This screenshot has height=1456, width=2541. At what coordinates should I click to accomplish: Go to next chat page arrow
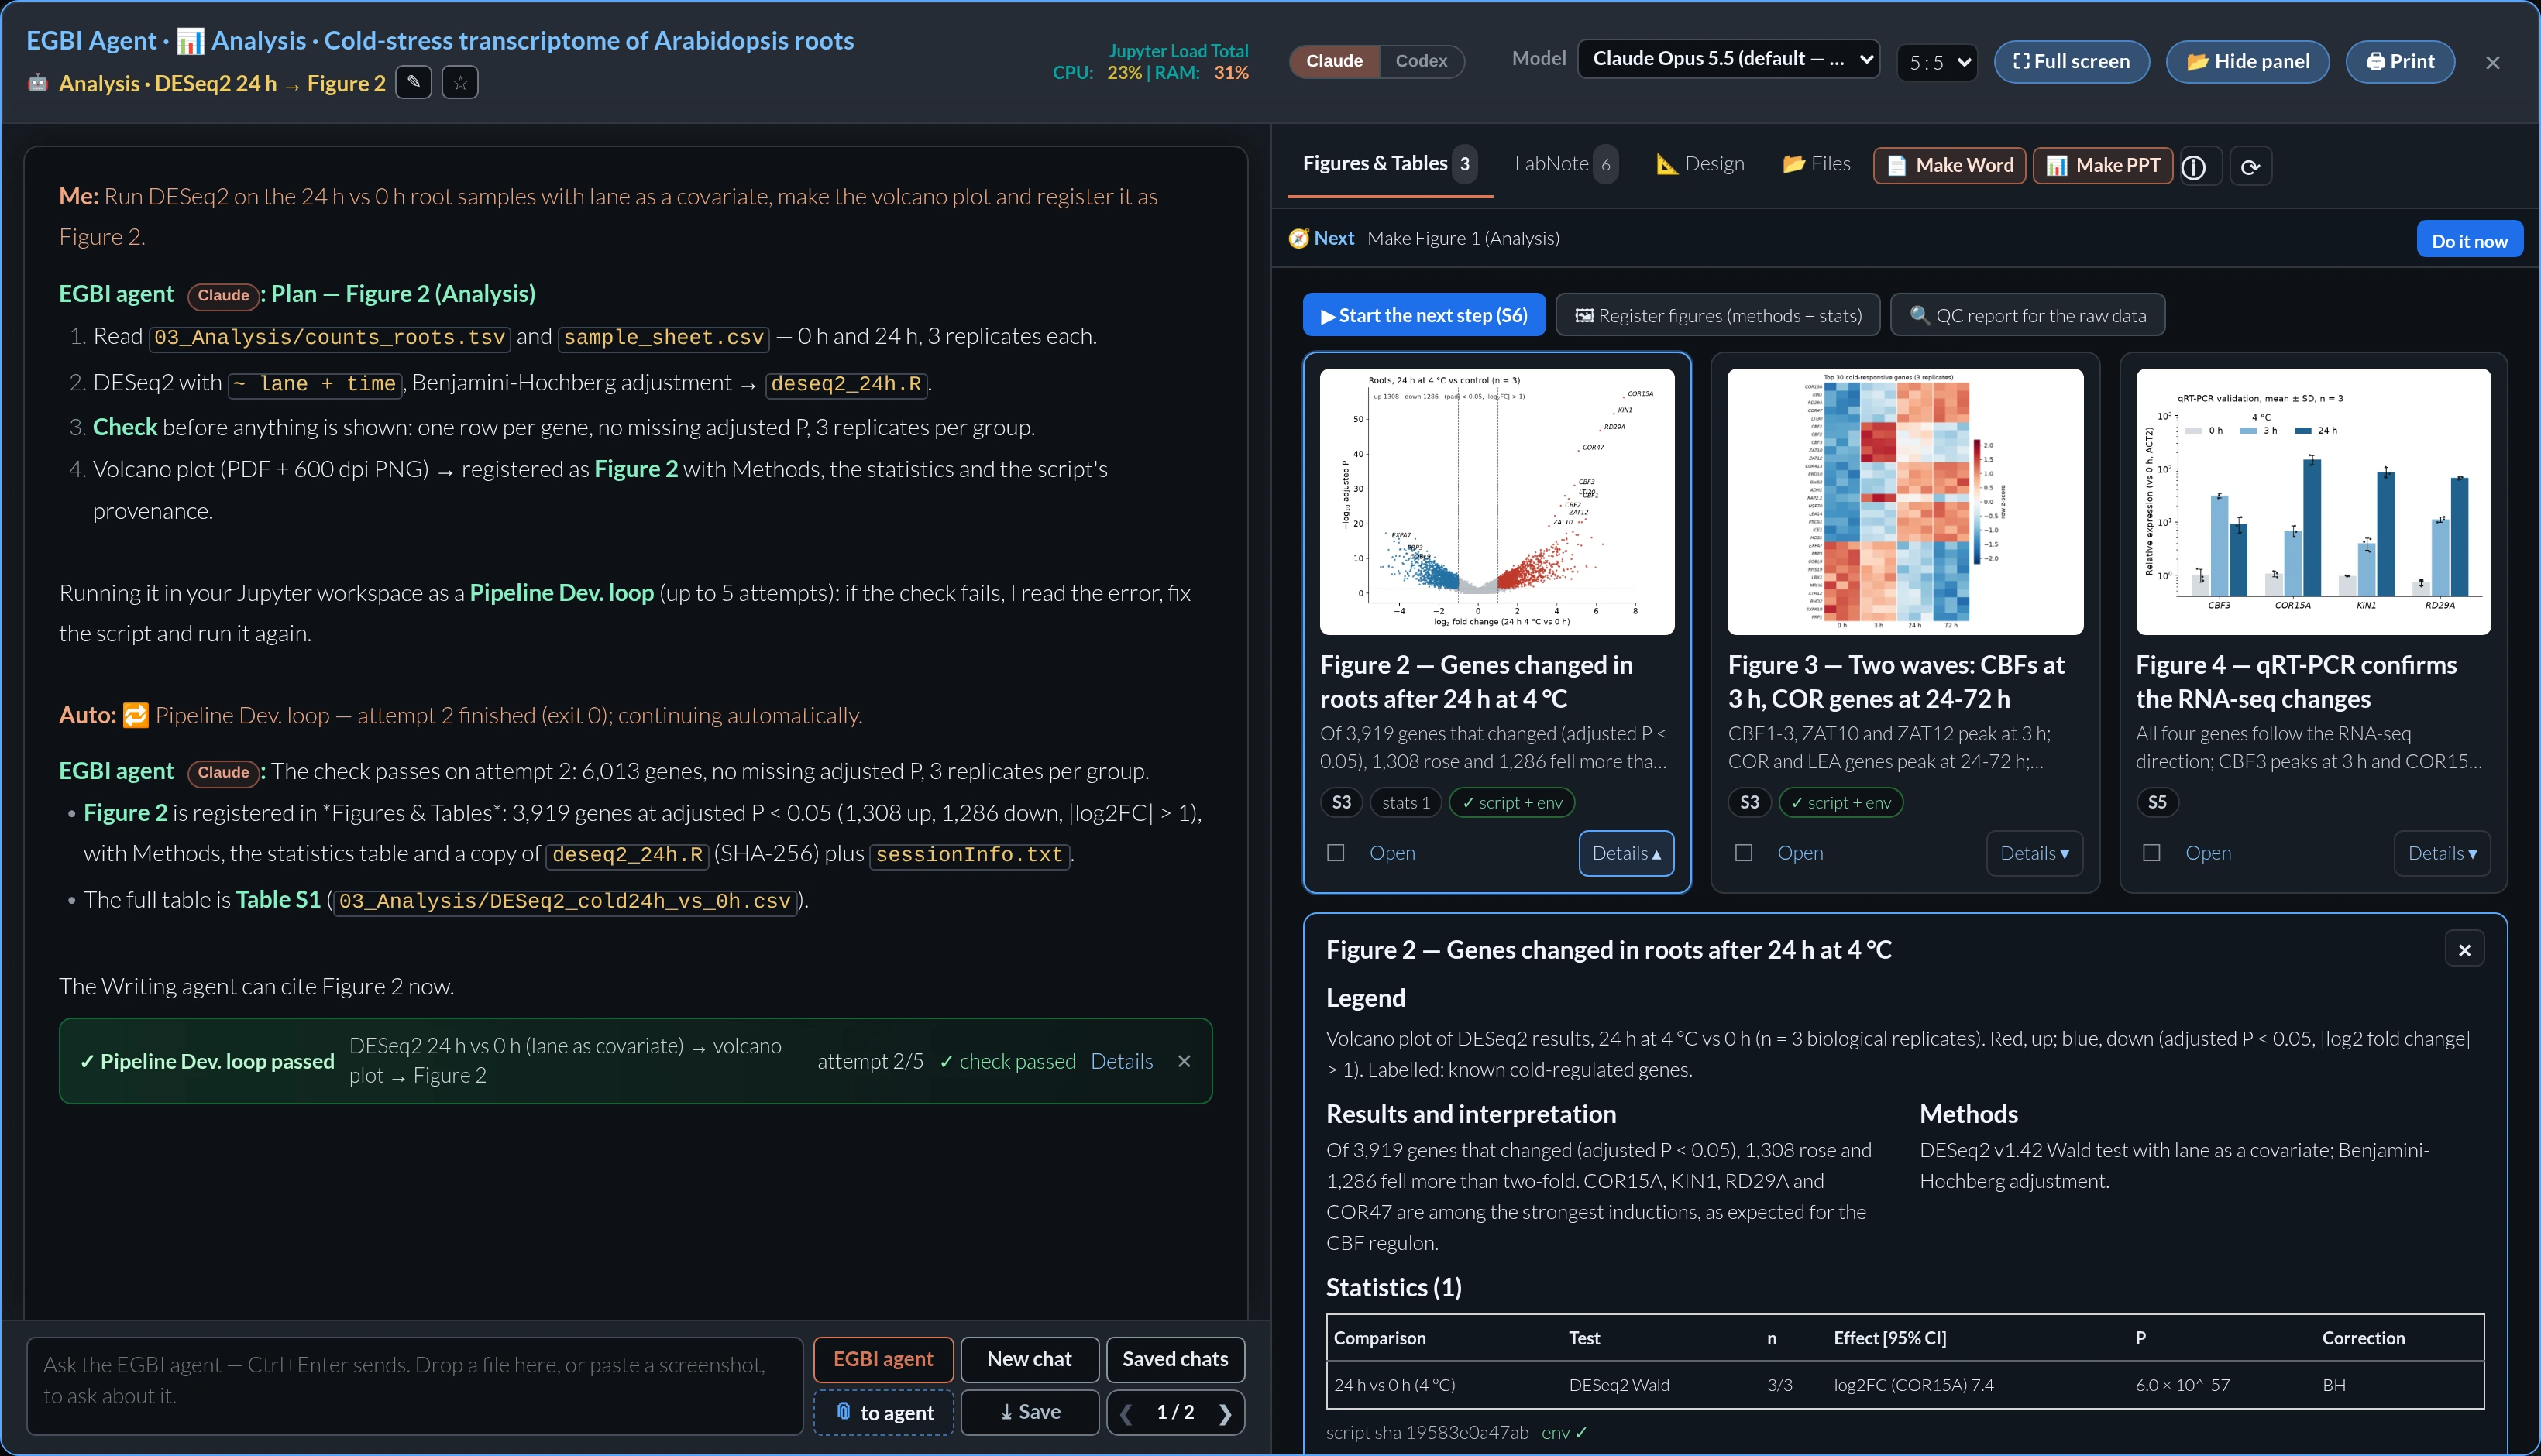(1224, 1412)
